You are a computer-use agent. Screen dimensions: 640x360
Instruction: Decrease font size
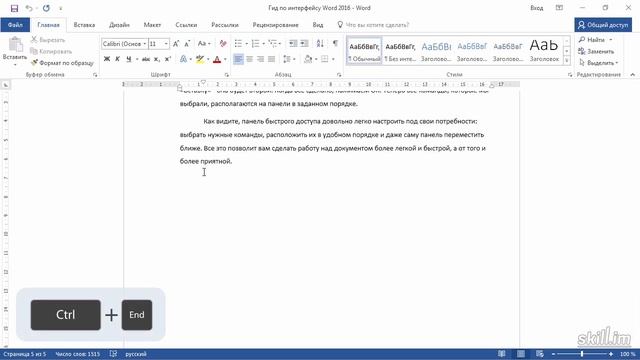click(x=187, y=44)
